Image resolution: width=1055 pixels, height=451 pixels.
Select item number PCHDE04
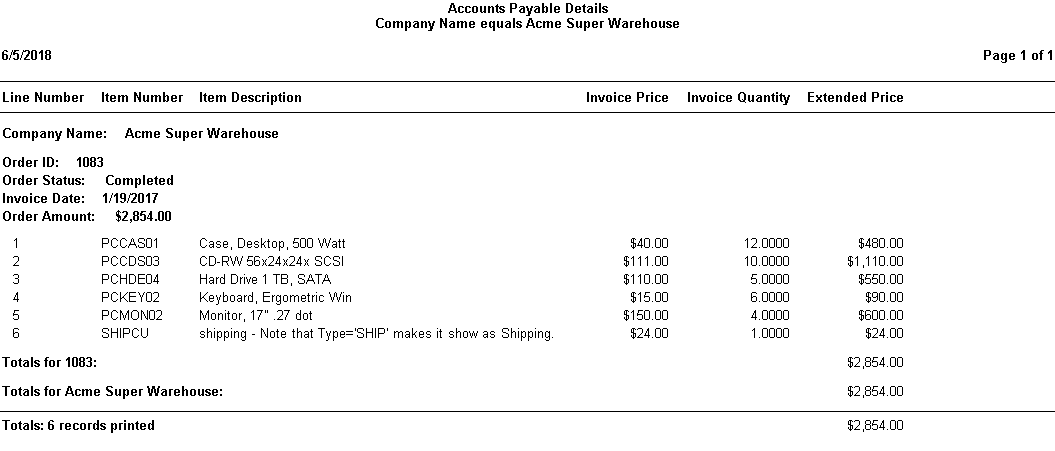tap(130, 280)
